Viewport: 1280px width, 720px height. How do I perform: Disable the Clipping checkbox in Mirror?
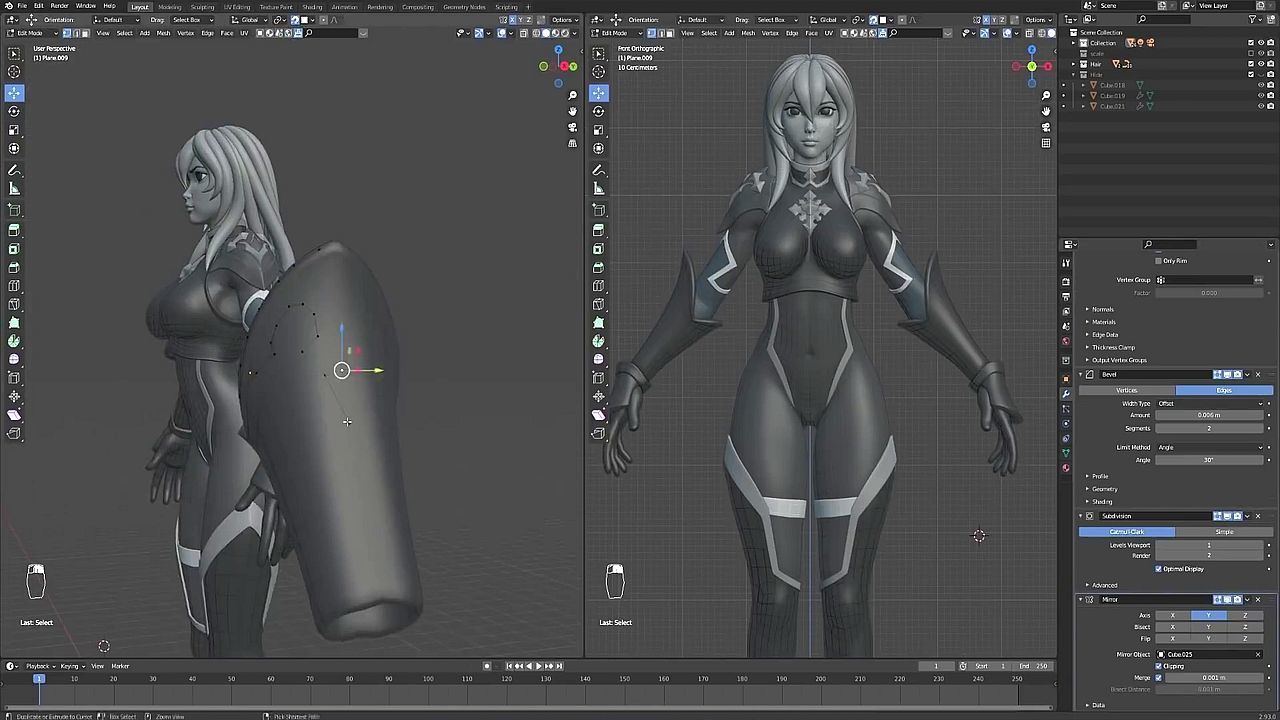pos(1159,666)
